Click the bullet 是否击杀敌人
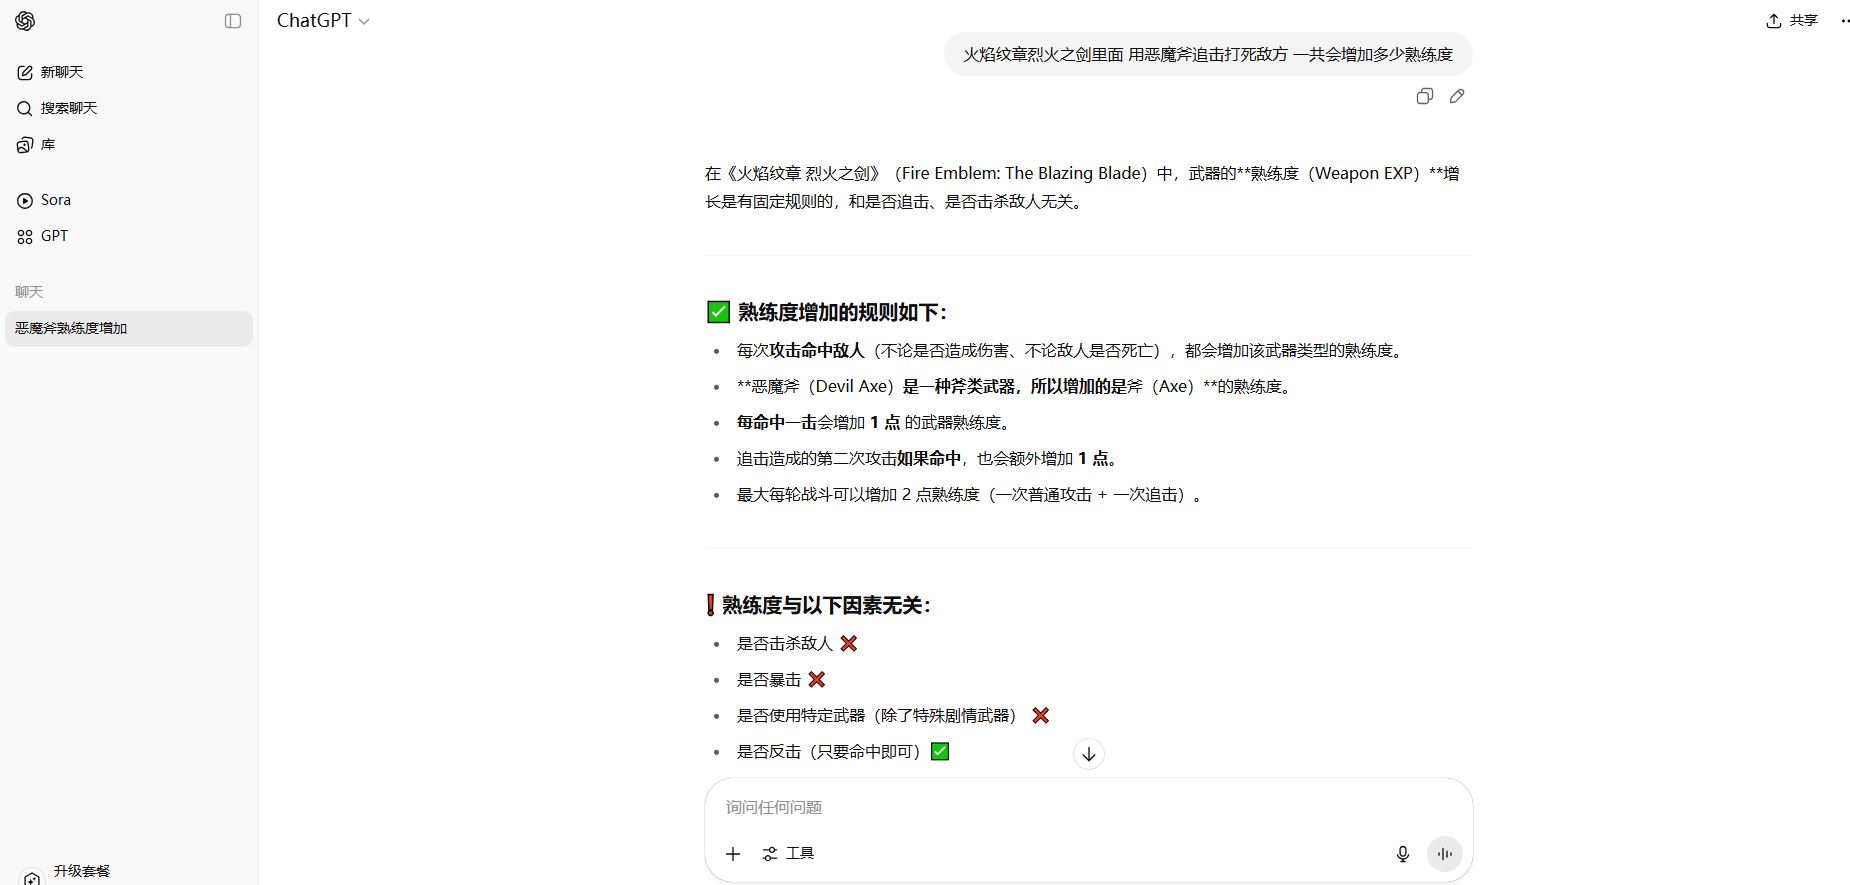 797,644
